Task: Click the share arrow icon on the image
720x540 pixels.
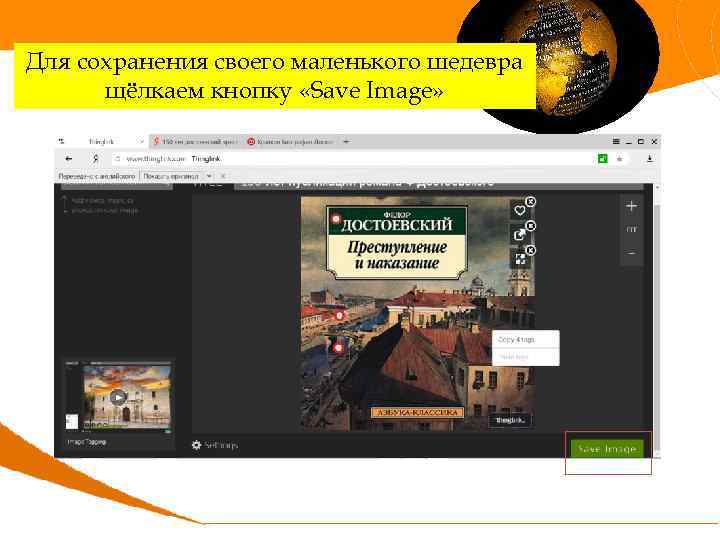Action: (x=519, y=235)
